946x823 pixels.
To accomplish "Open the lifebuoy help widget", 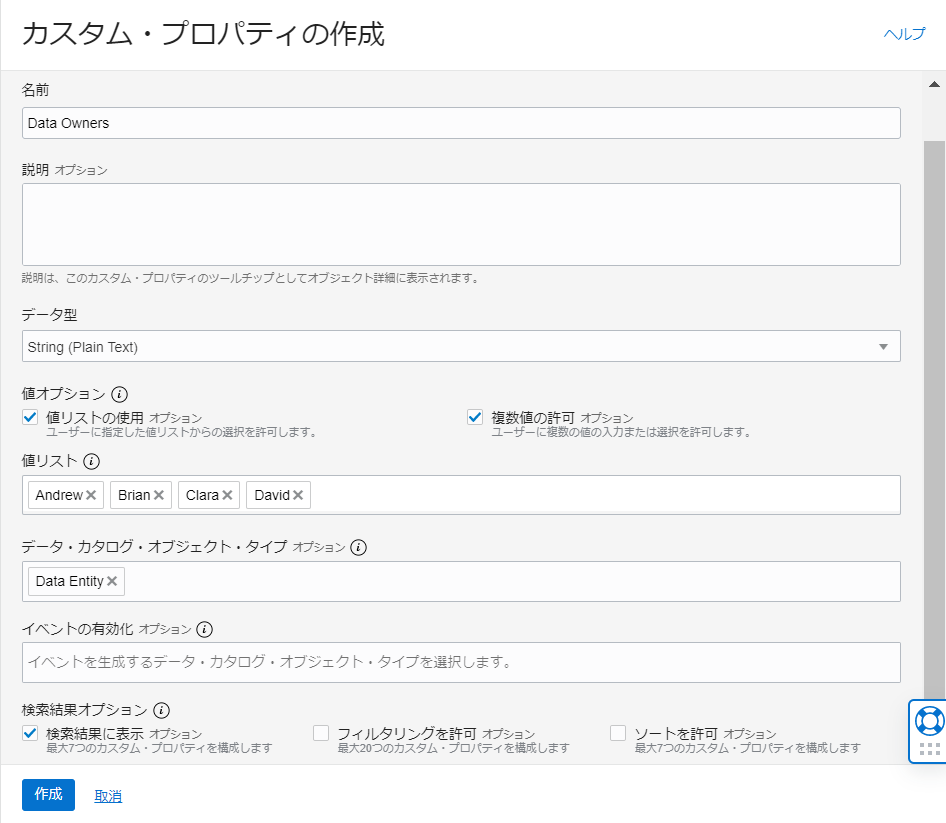I will tap(929, 720).
